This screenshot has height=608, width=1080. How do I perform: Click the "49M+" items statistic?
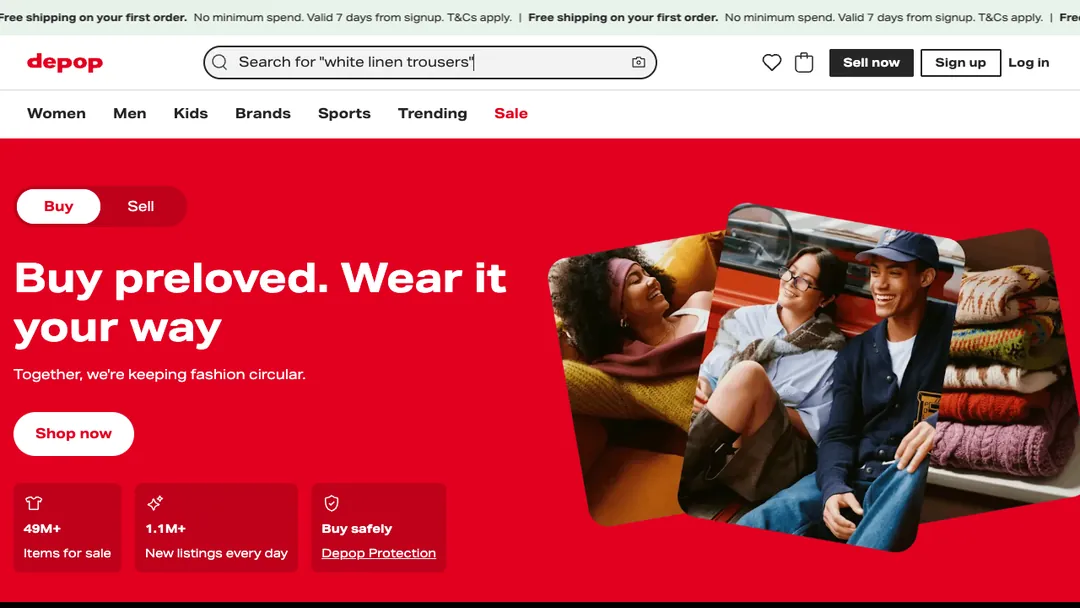(x=42, y=529)
